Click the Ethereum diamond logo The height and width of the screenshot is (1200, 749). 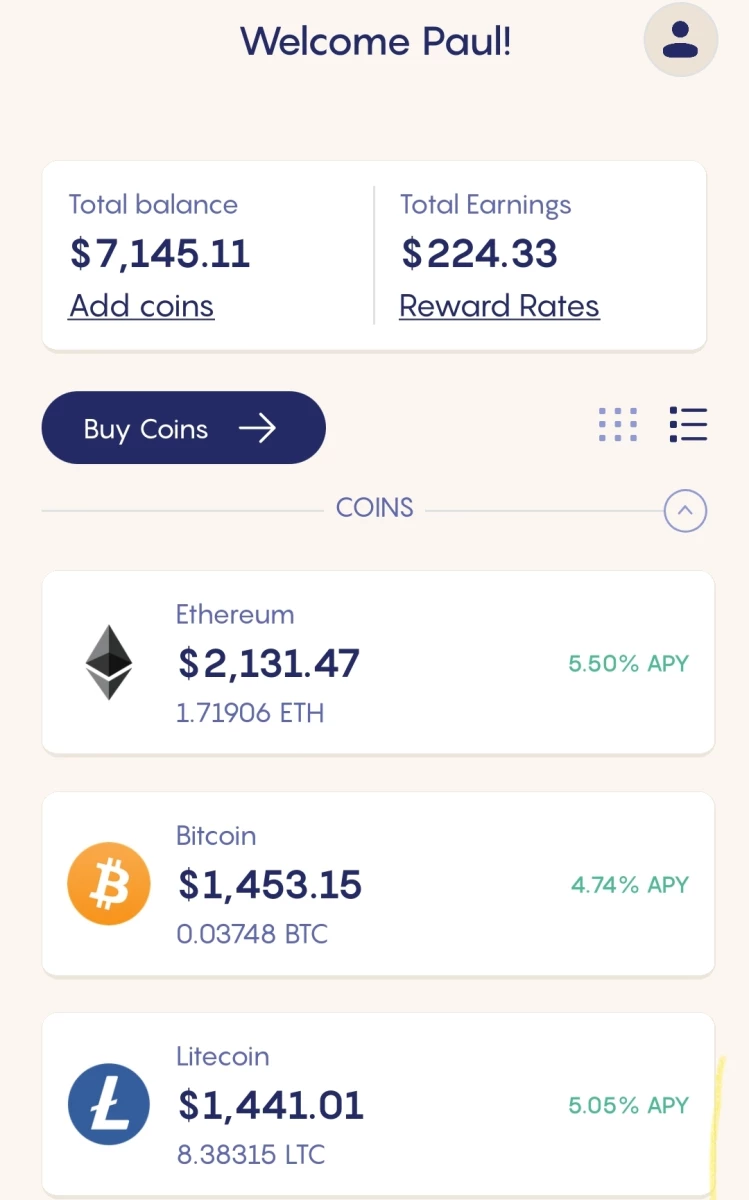tap(108, 662)
